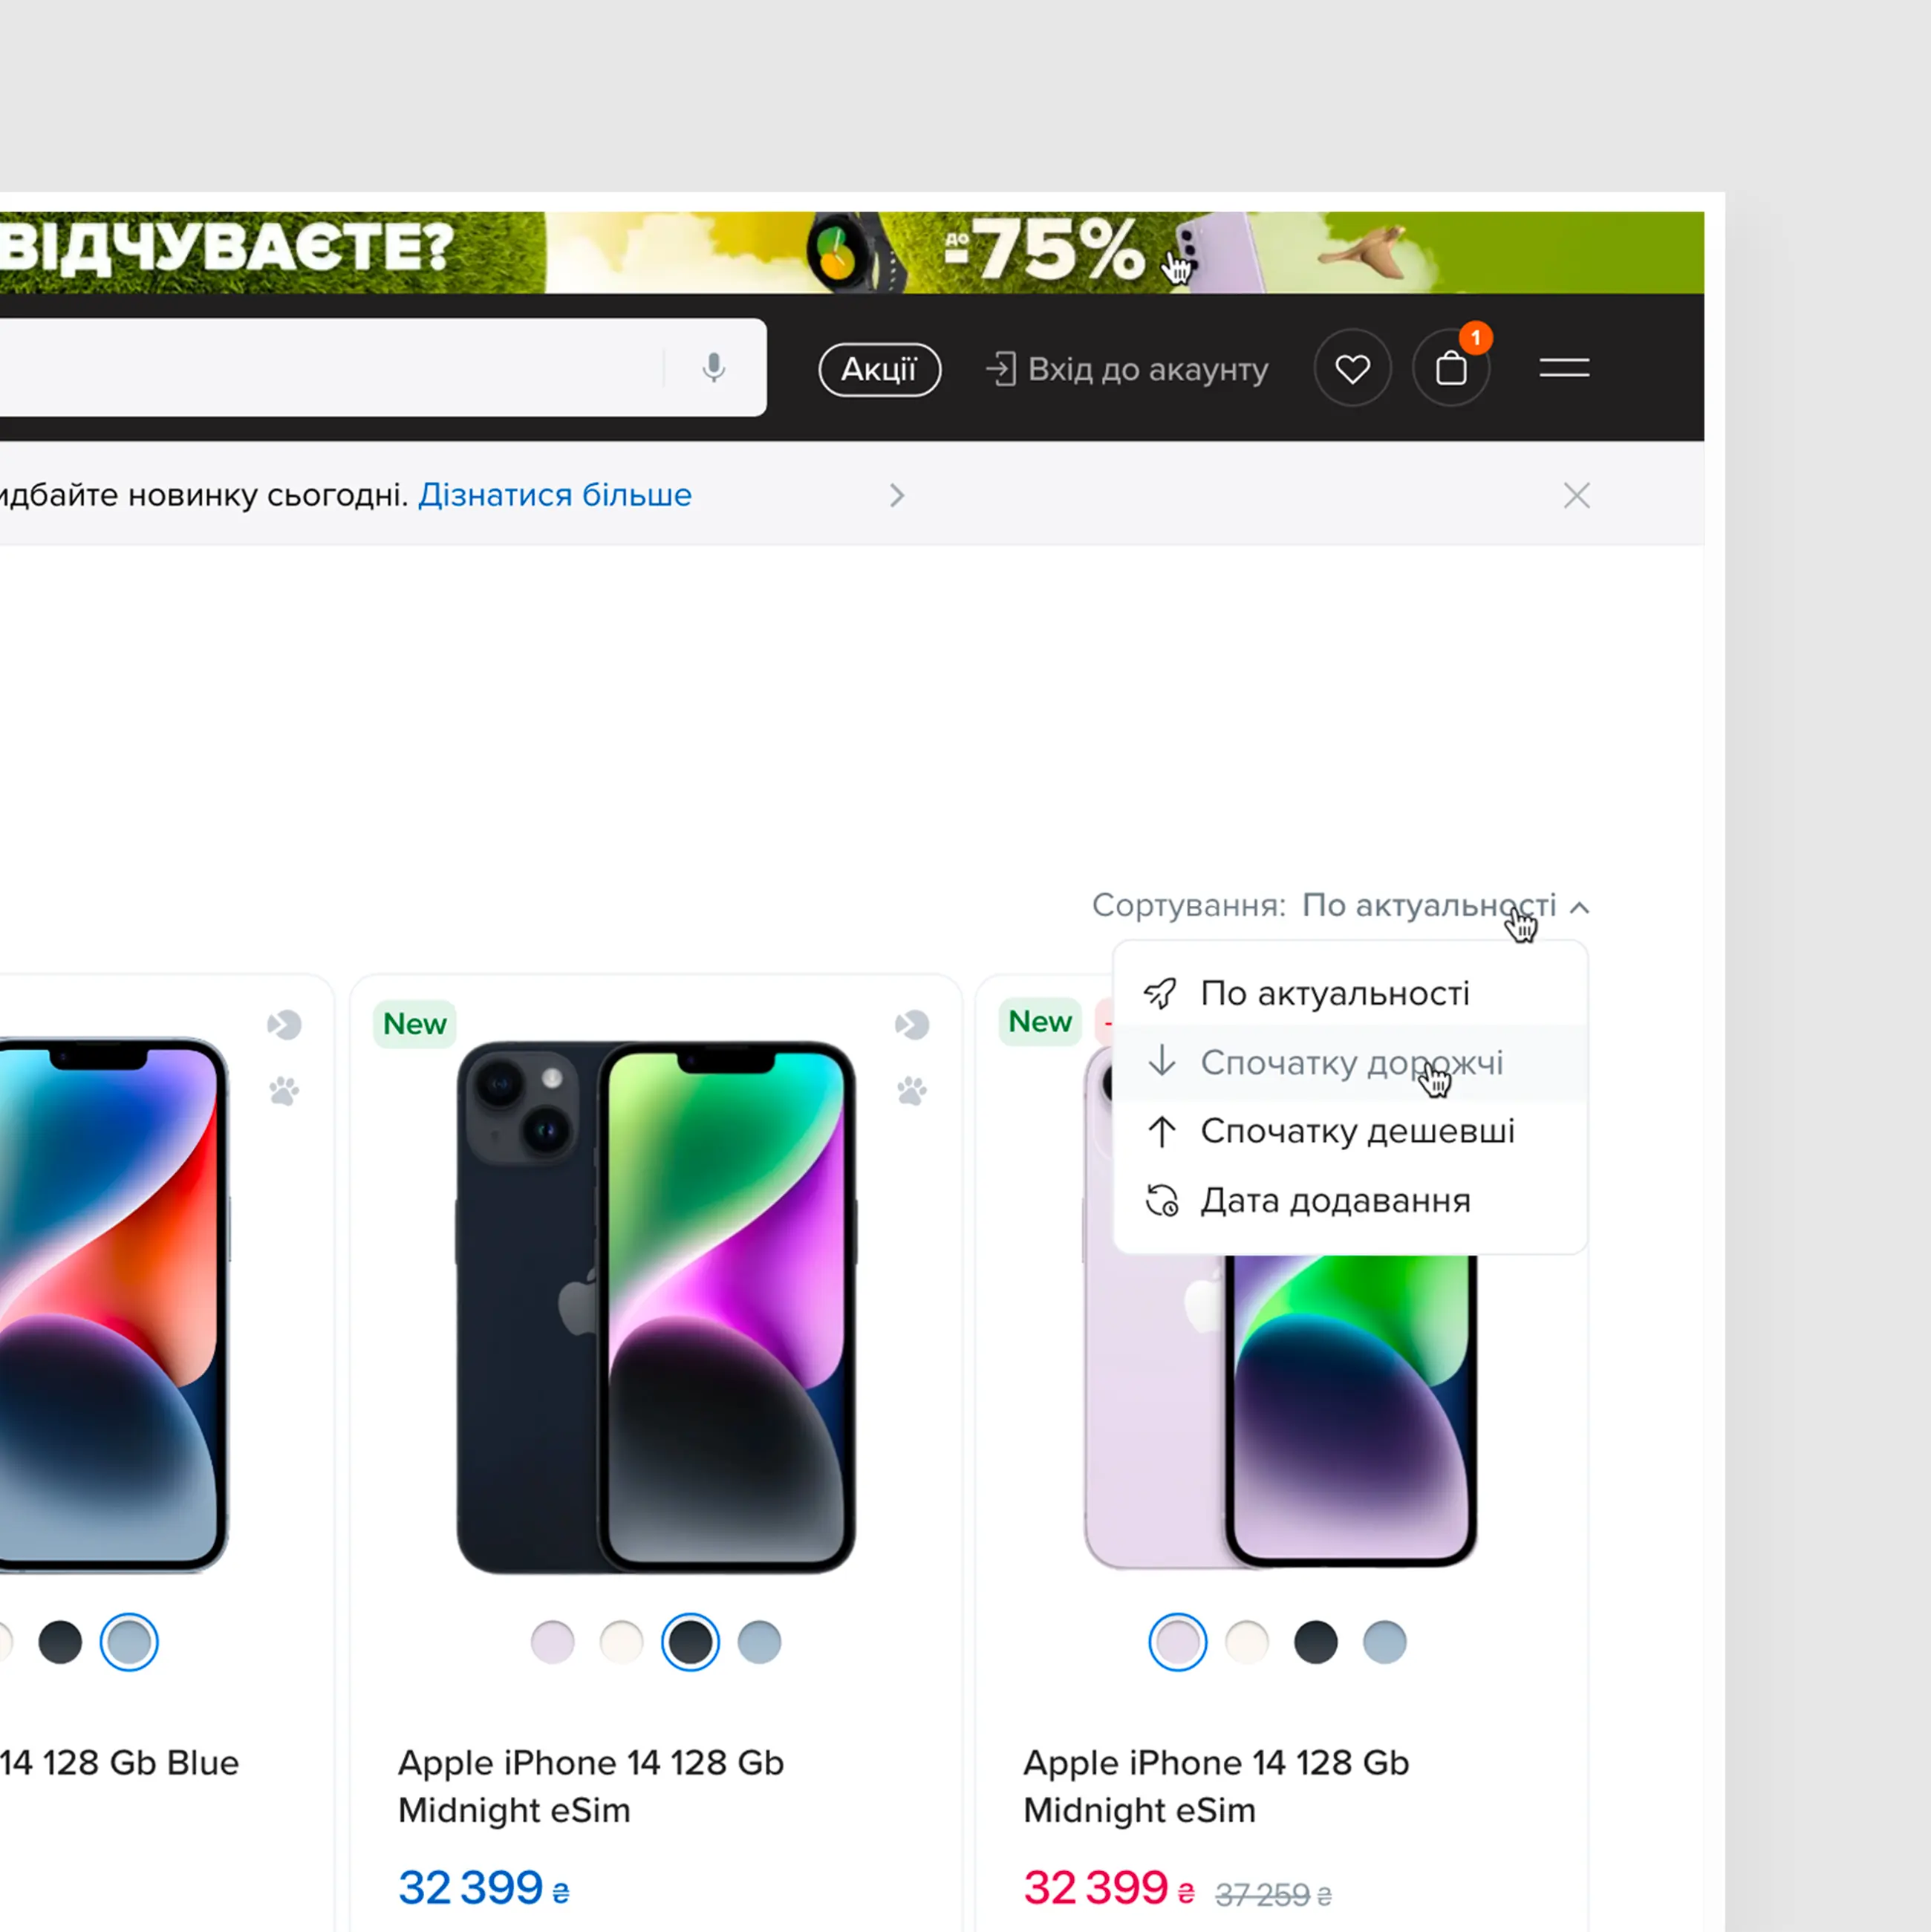Select dark midnight color on right iPhone card
The height and width of the screenshot is (1932, 1931).
click(1315, 1642)
